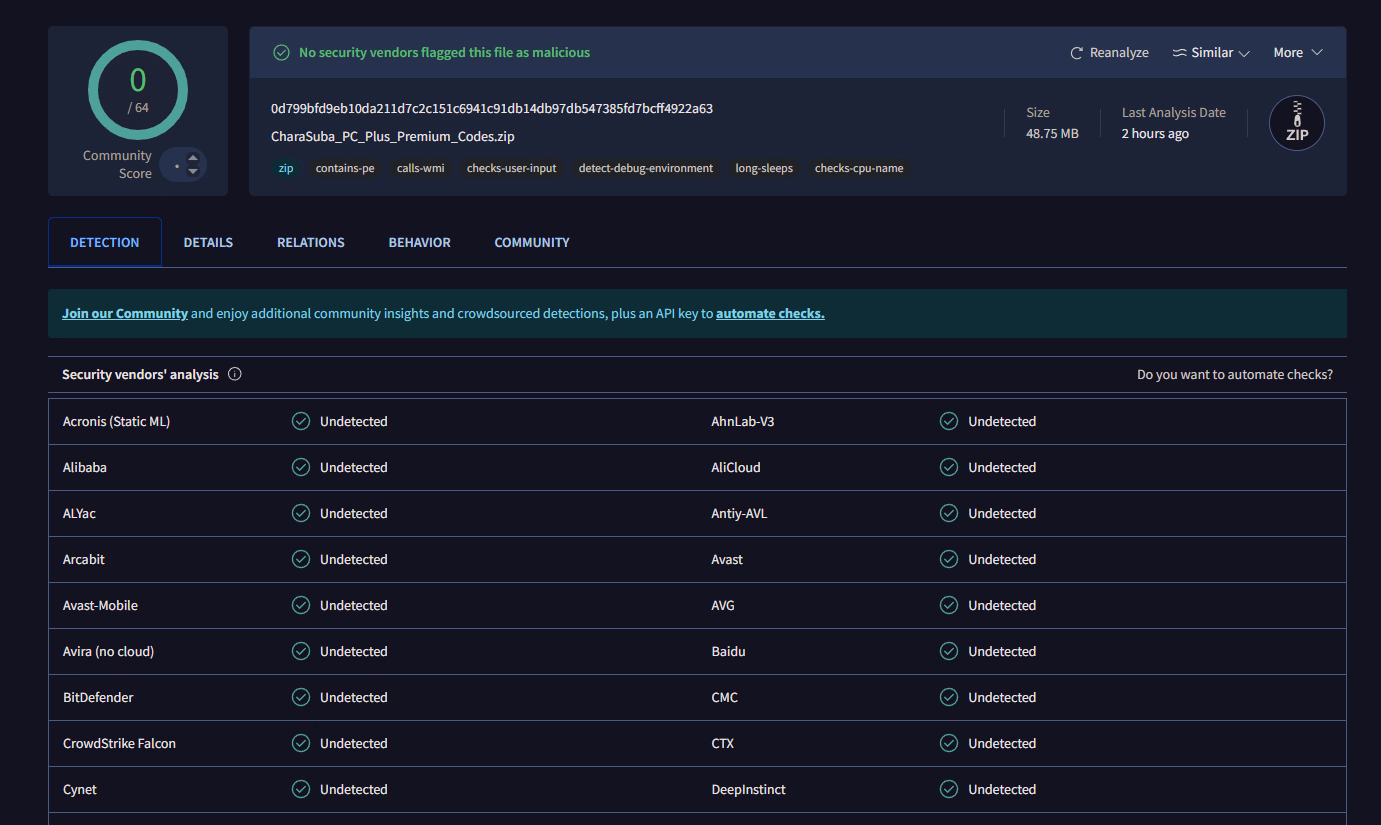Click the Avira (no cloud) vendor name
Screen dimensions: 1381x825
pos(108,651)
